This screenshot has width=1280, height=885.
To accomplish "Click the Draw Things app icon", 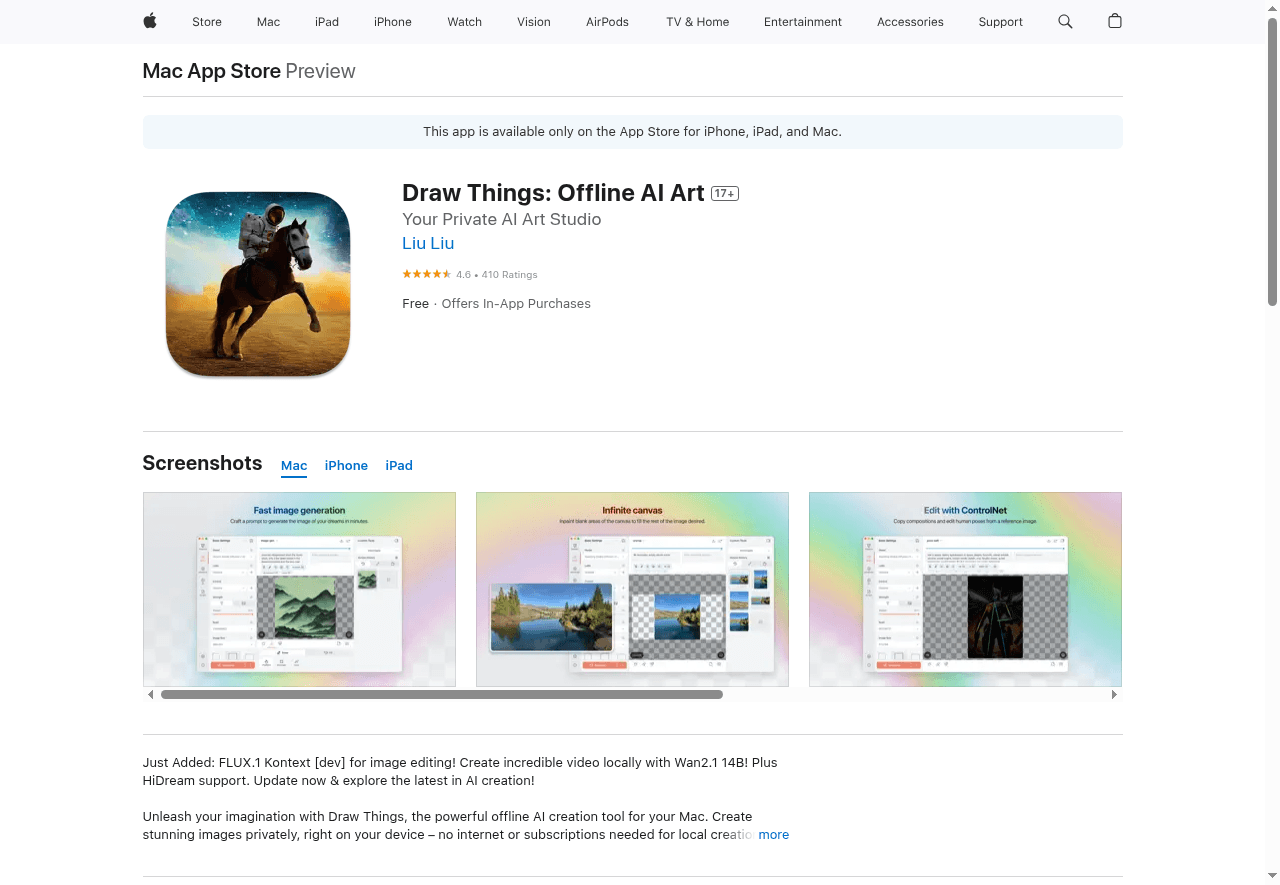I will [257, 283].
